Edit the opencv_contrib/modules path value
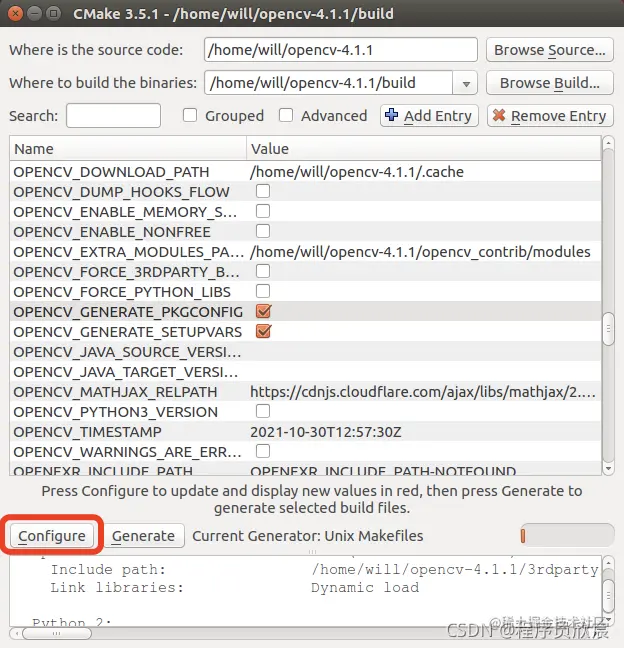 pyautogui.click(x=420, y=252)
